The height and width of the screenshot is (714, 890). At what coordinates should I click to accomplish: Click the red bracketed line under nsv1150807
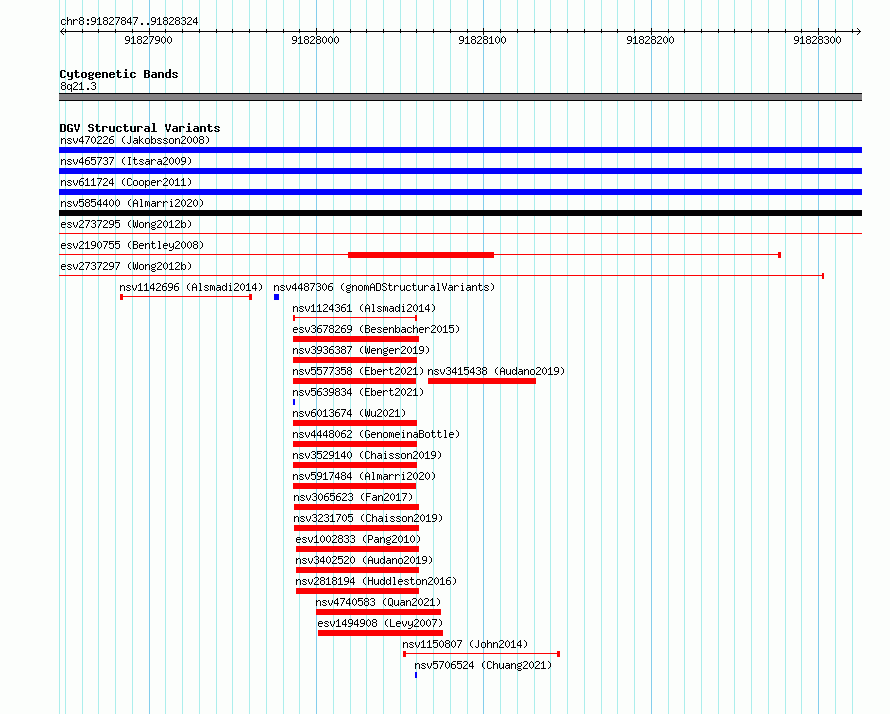481,654
